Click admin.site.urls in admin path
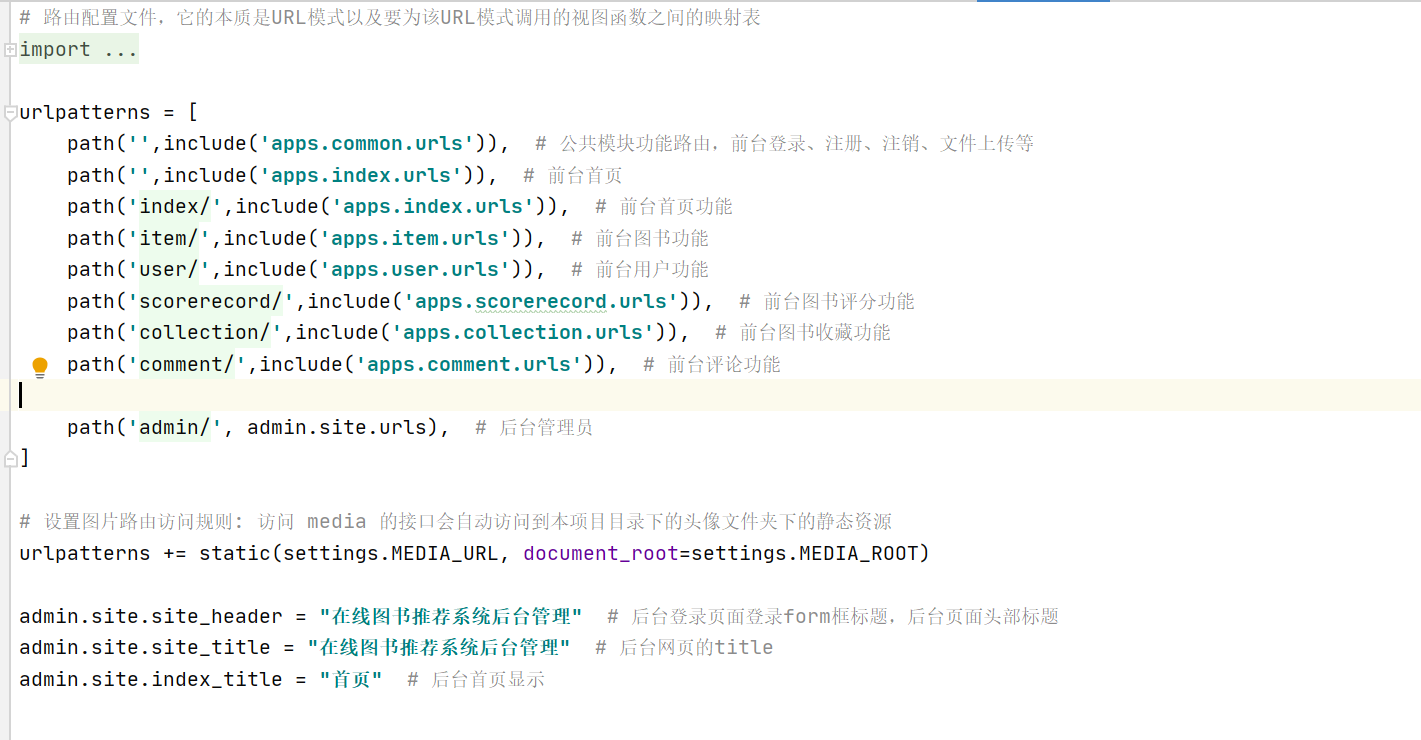The height and width of the screenshot is (740, 1421). coord(337,427)
